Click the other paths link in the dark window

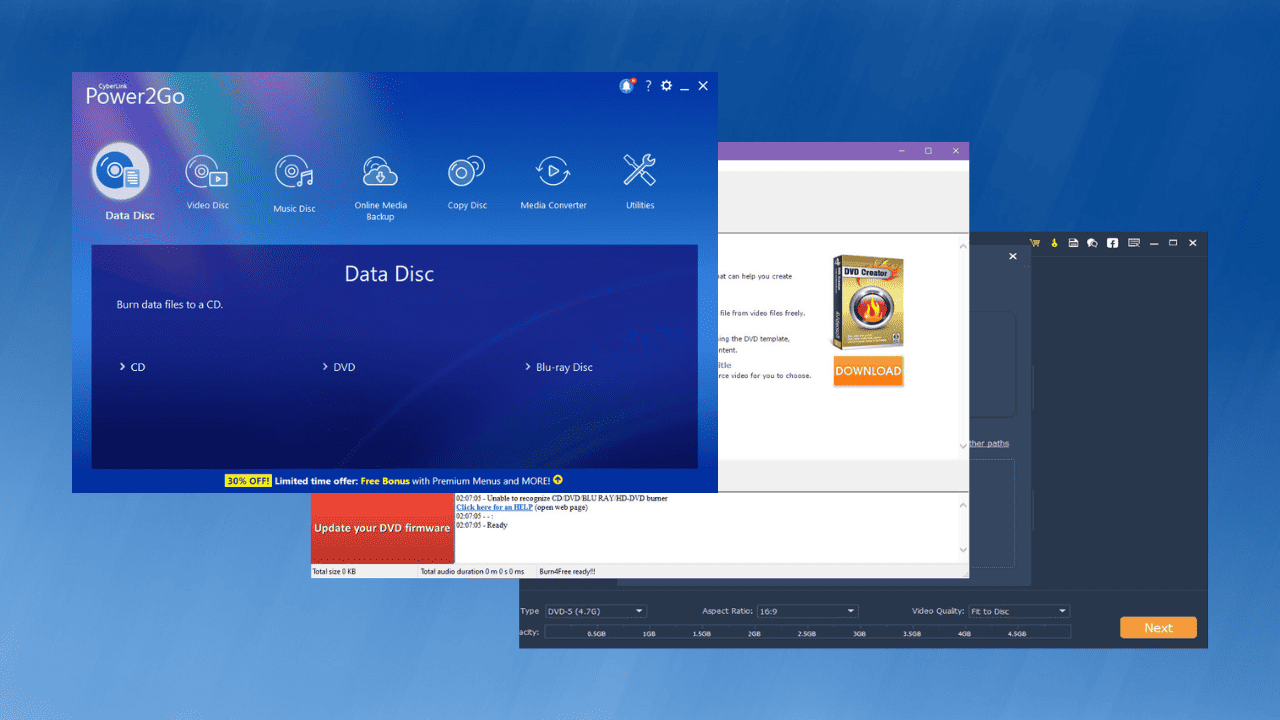(988, 443)
